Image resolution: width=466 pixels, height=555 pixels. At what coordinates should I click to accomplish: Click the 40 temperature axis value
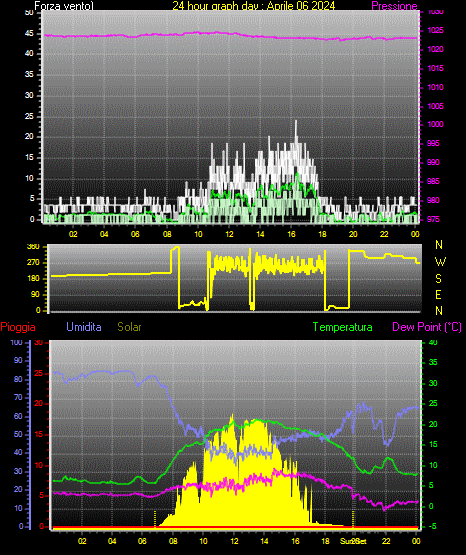pyautogui.click(x=433, y=343)
